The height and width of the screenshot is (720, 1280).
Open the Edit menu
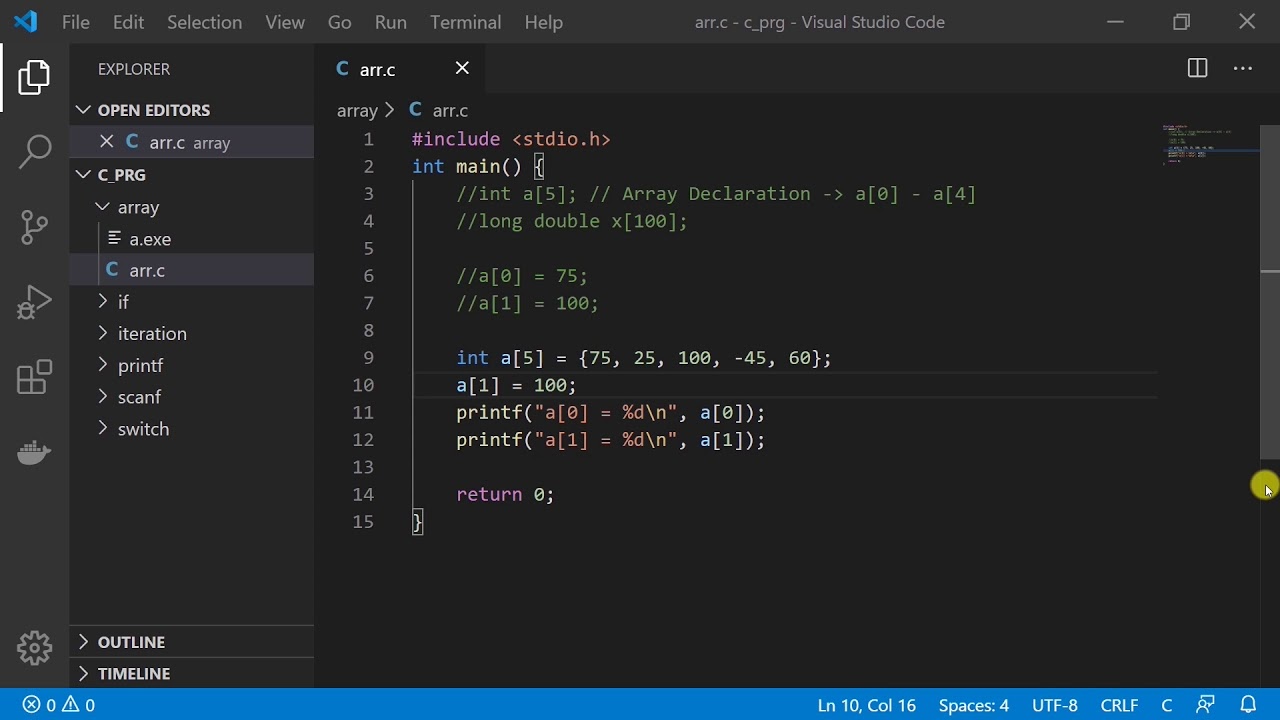(x=128, y=22)
